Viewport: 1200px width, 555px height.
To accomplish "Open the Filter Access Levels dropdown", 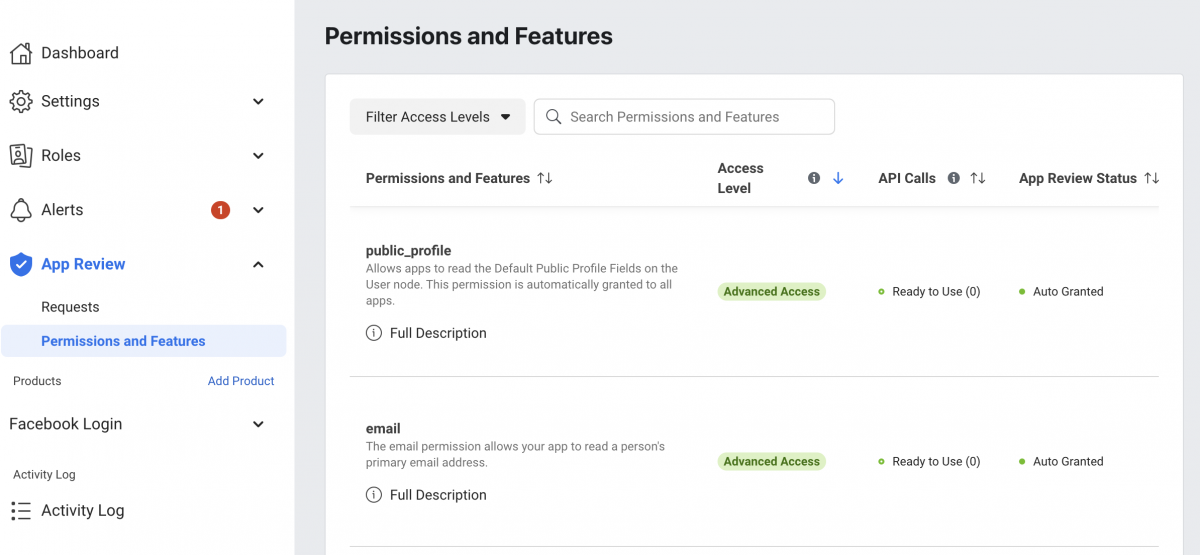I will [438, 117].
